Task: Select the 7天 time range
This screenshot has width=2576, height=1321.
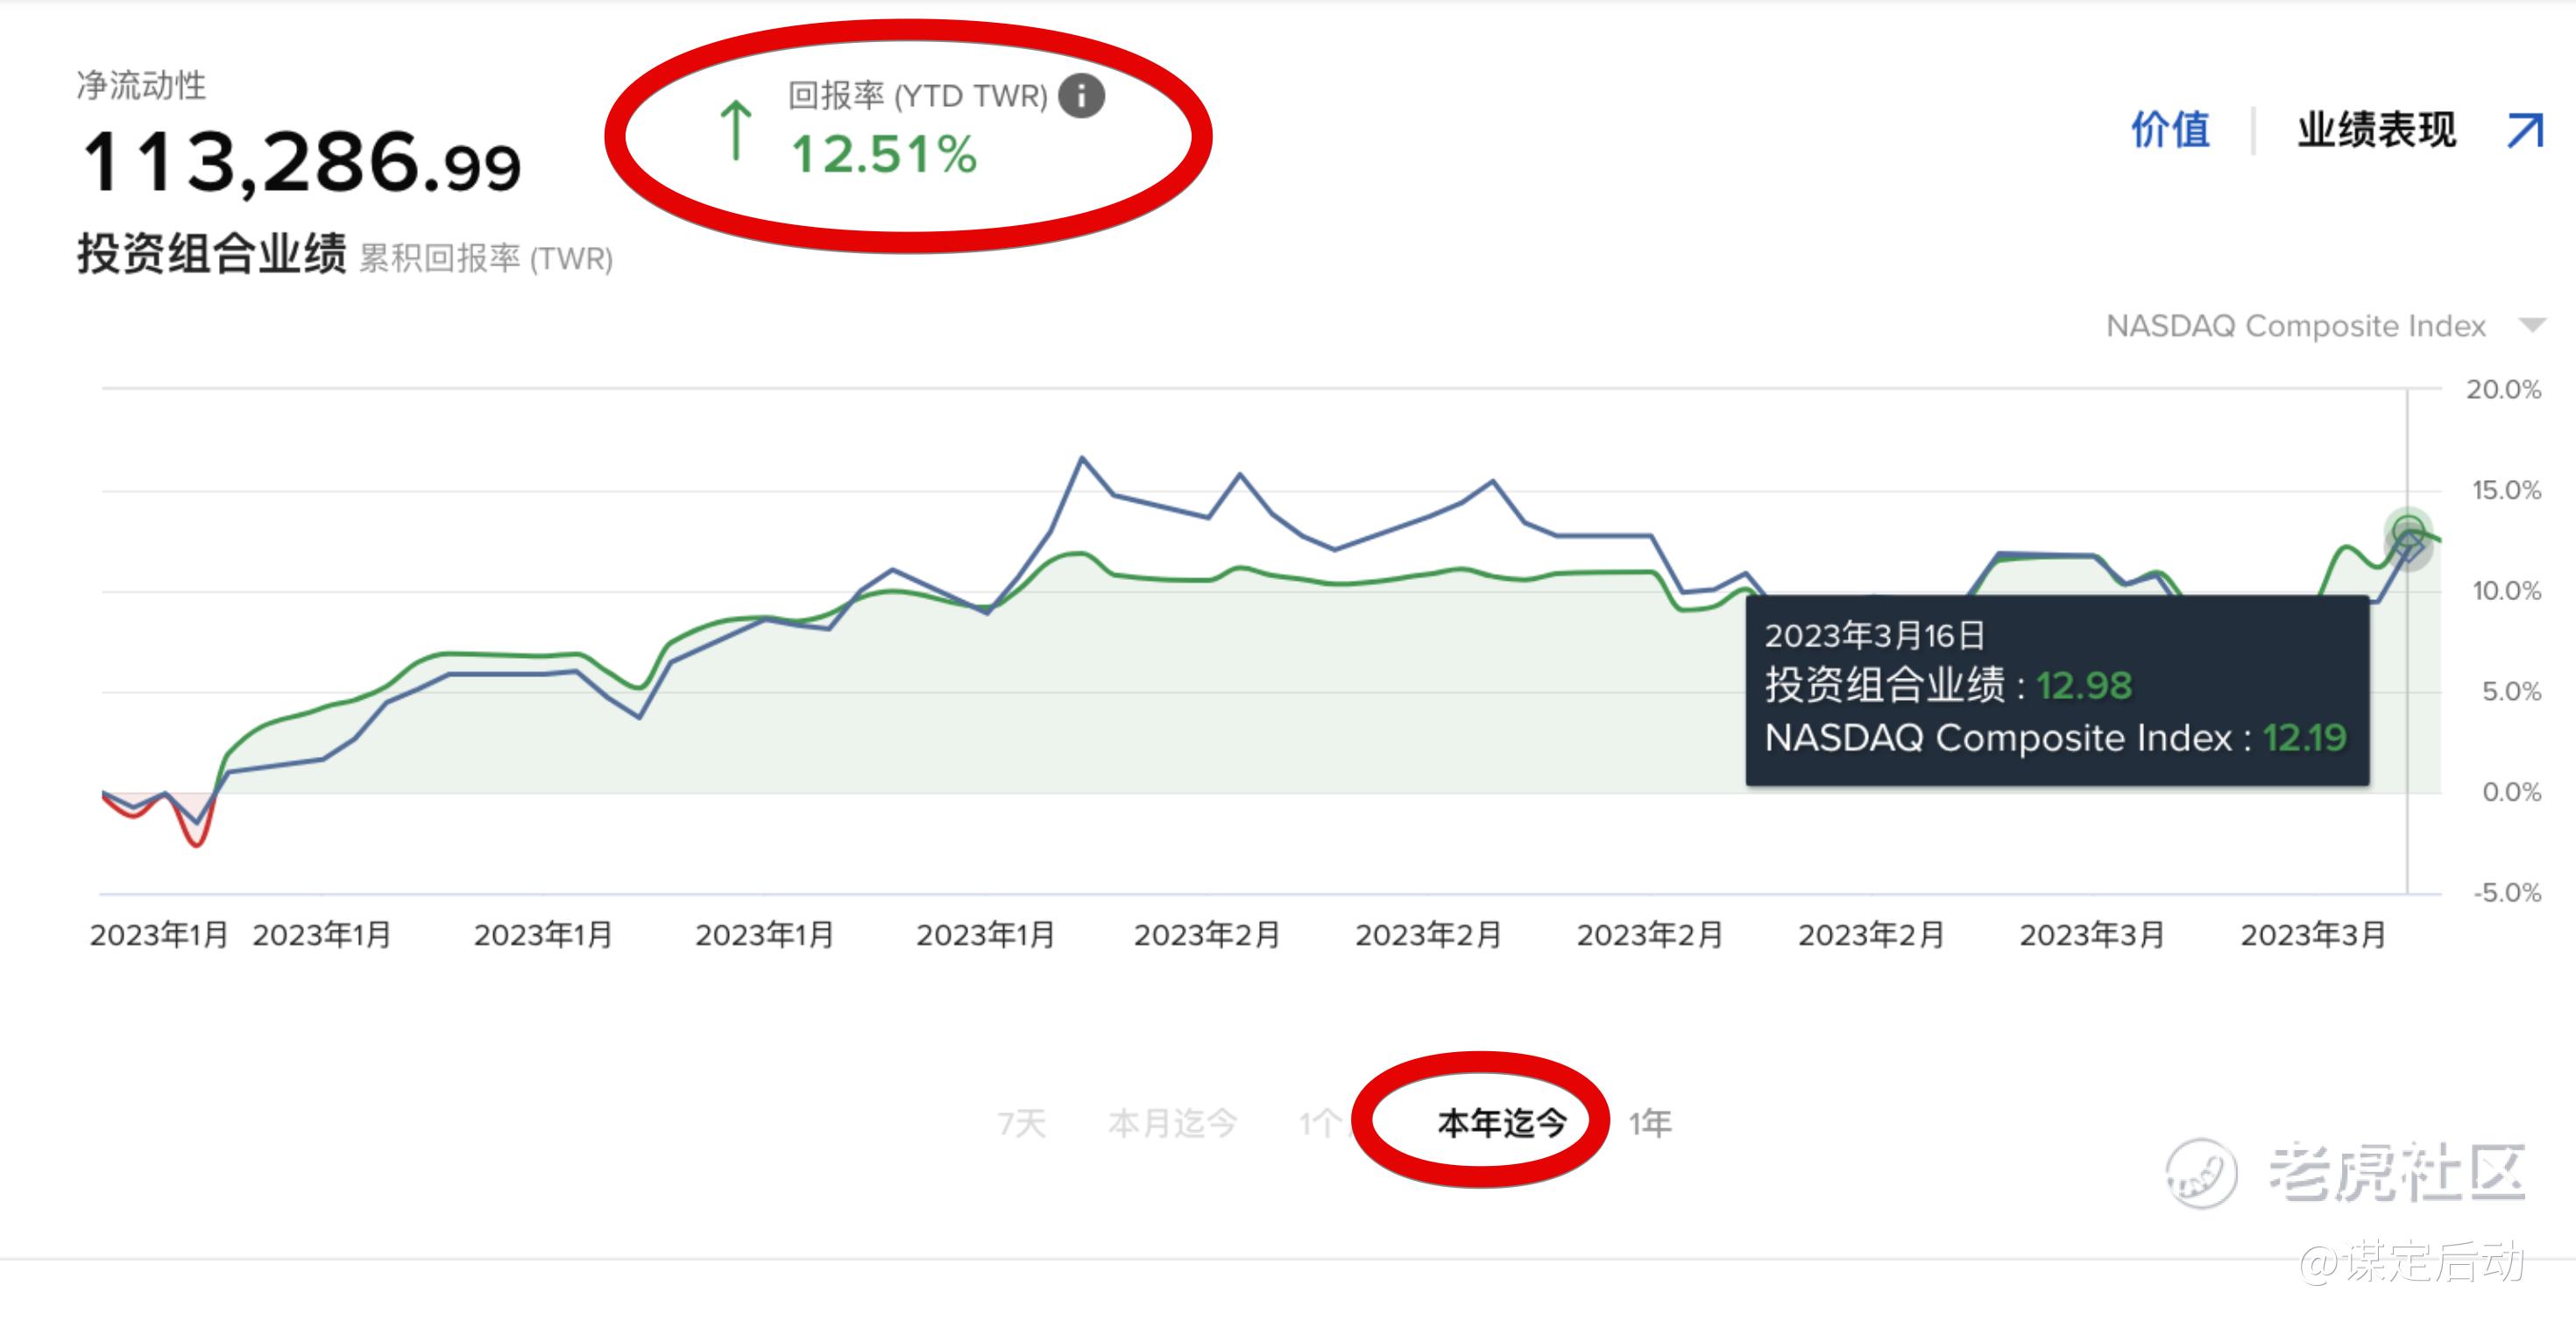Action: click(x=1021, y=1124)
